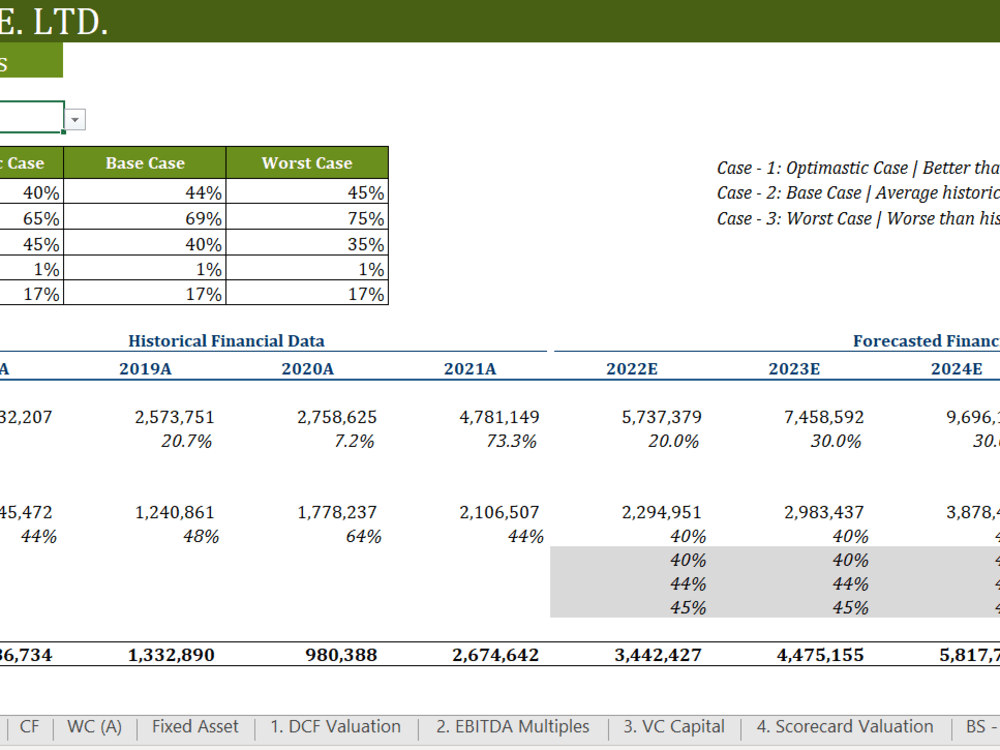Select the 64% margin cell under 2020A
This screenshot has height=750, width=1000.
[364, 536]
